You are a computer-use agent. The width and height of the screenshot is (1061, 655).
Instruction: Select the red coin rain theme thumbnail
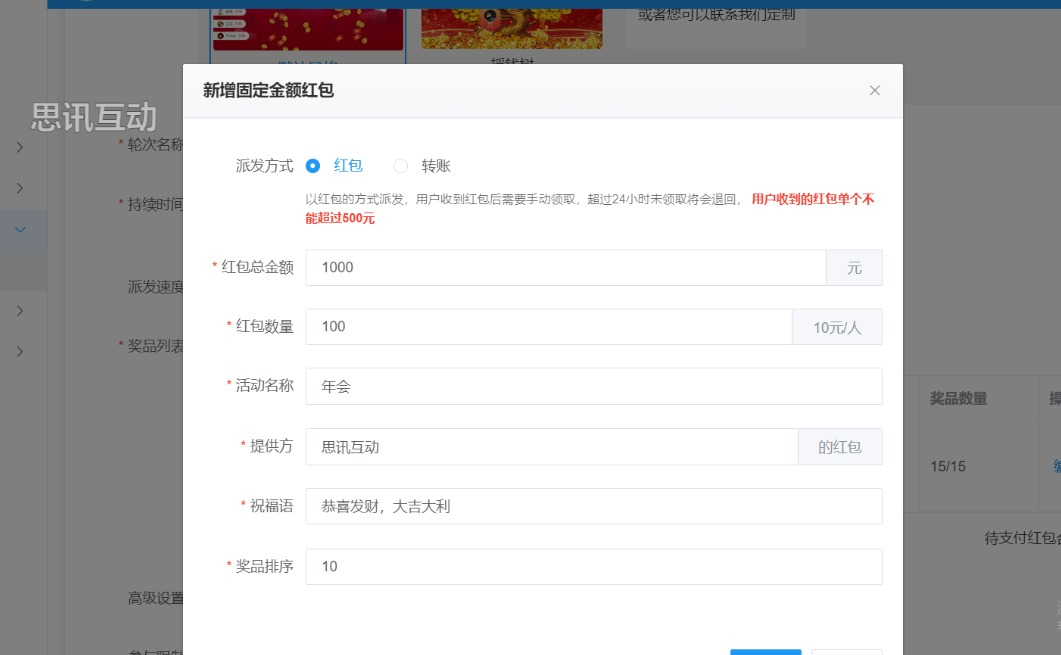tap(308, 29)
